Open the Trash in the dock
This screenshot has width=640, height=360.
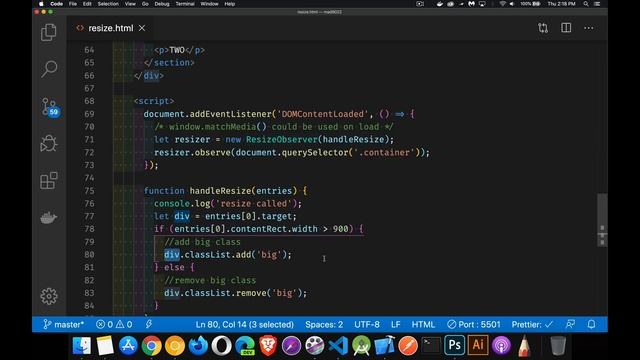(558, 346)
